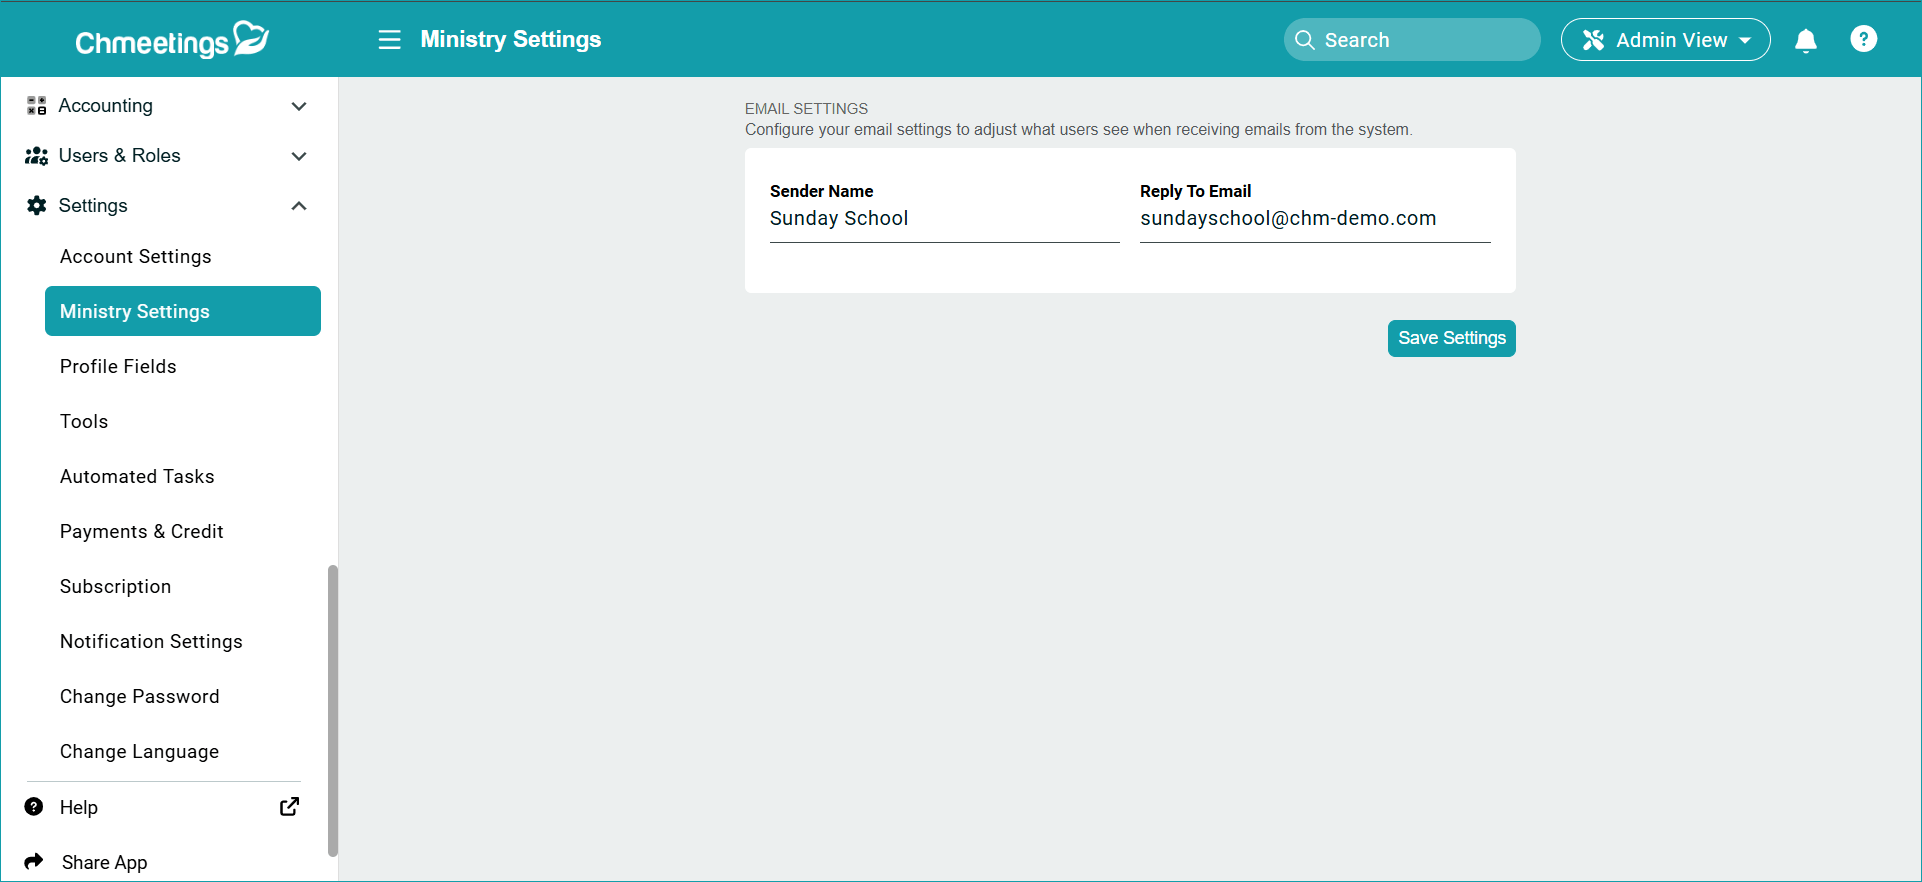
Task: Collapse the Settings section chevron
Action: click(298, 206)
